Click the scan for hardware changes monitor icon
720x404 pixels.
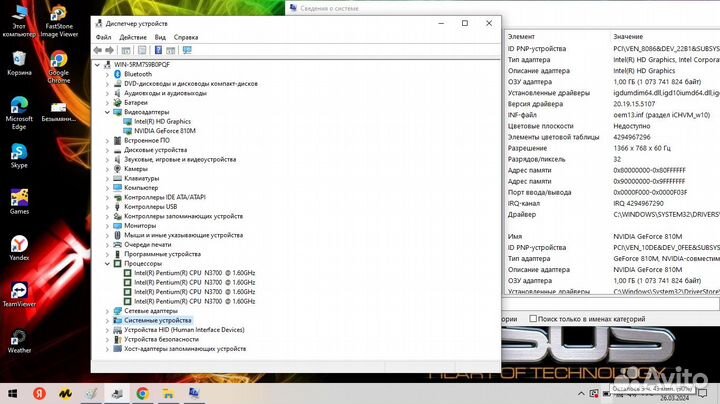pos(187,50)
